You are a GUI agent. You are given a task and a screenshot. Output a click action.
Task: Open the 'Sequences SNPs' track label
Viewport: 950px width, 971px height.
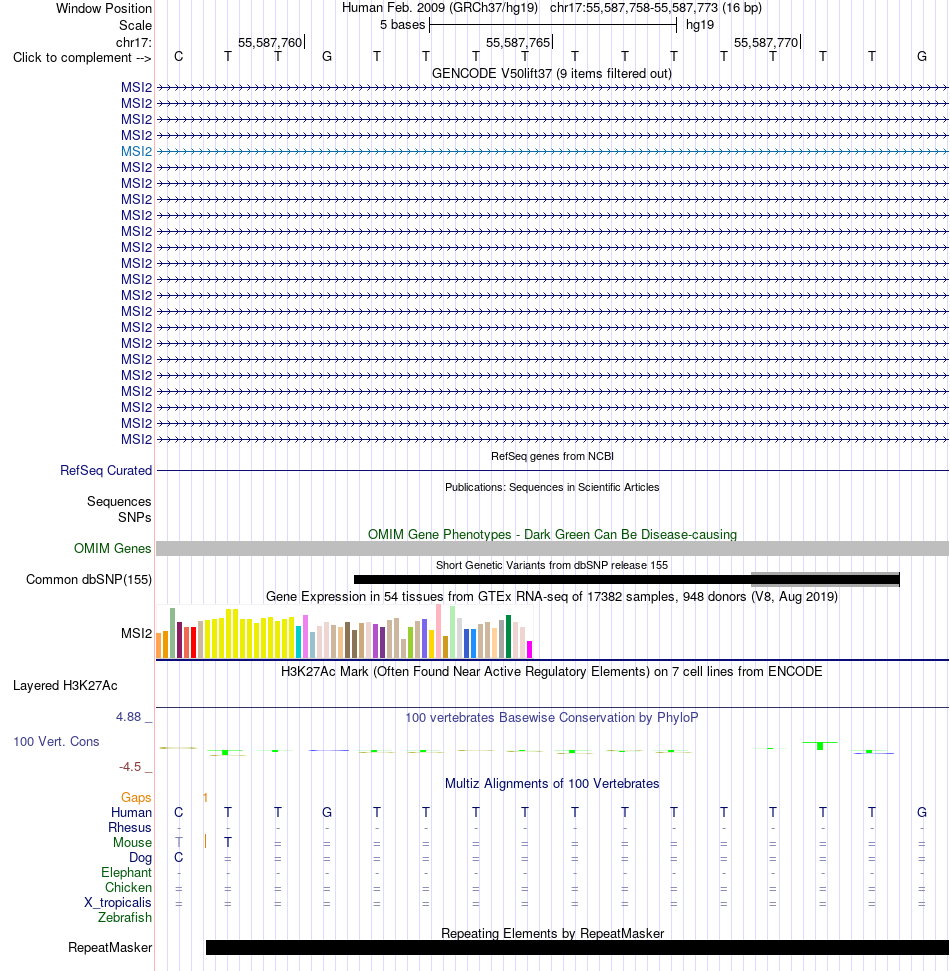pos(119,509)
